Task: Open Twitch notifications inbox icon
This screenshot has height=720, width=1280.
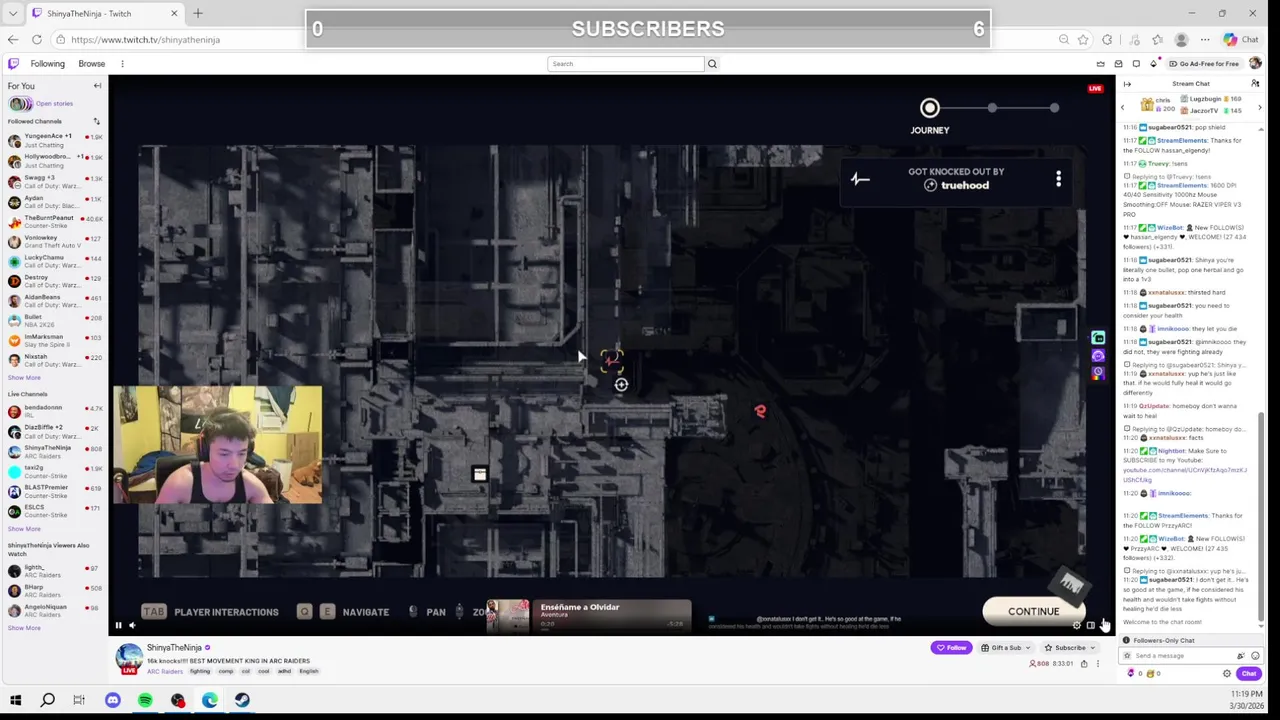Action: (1118, 63)
